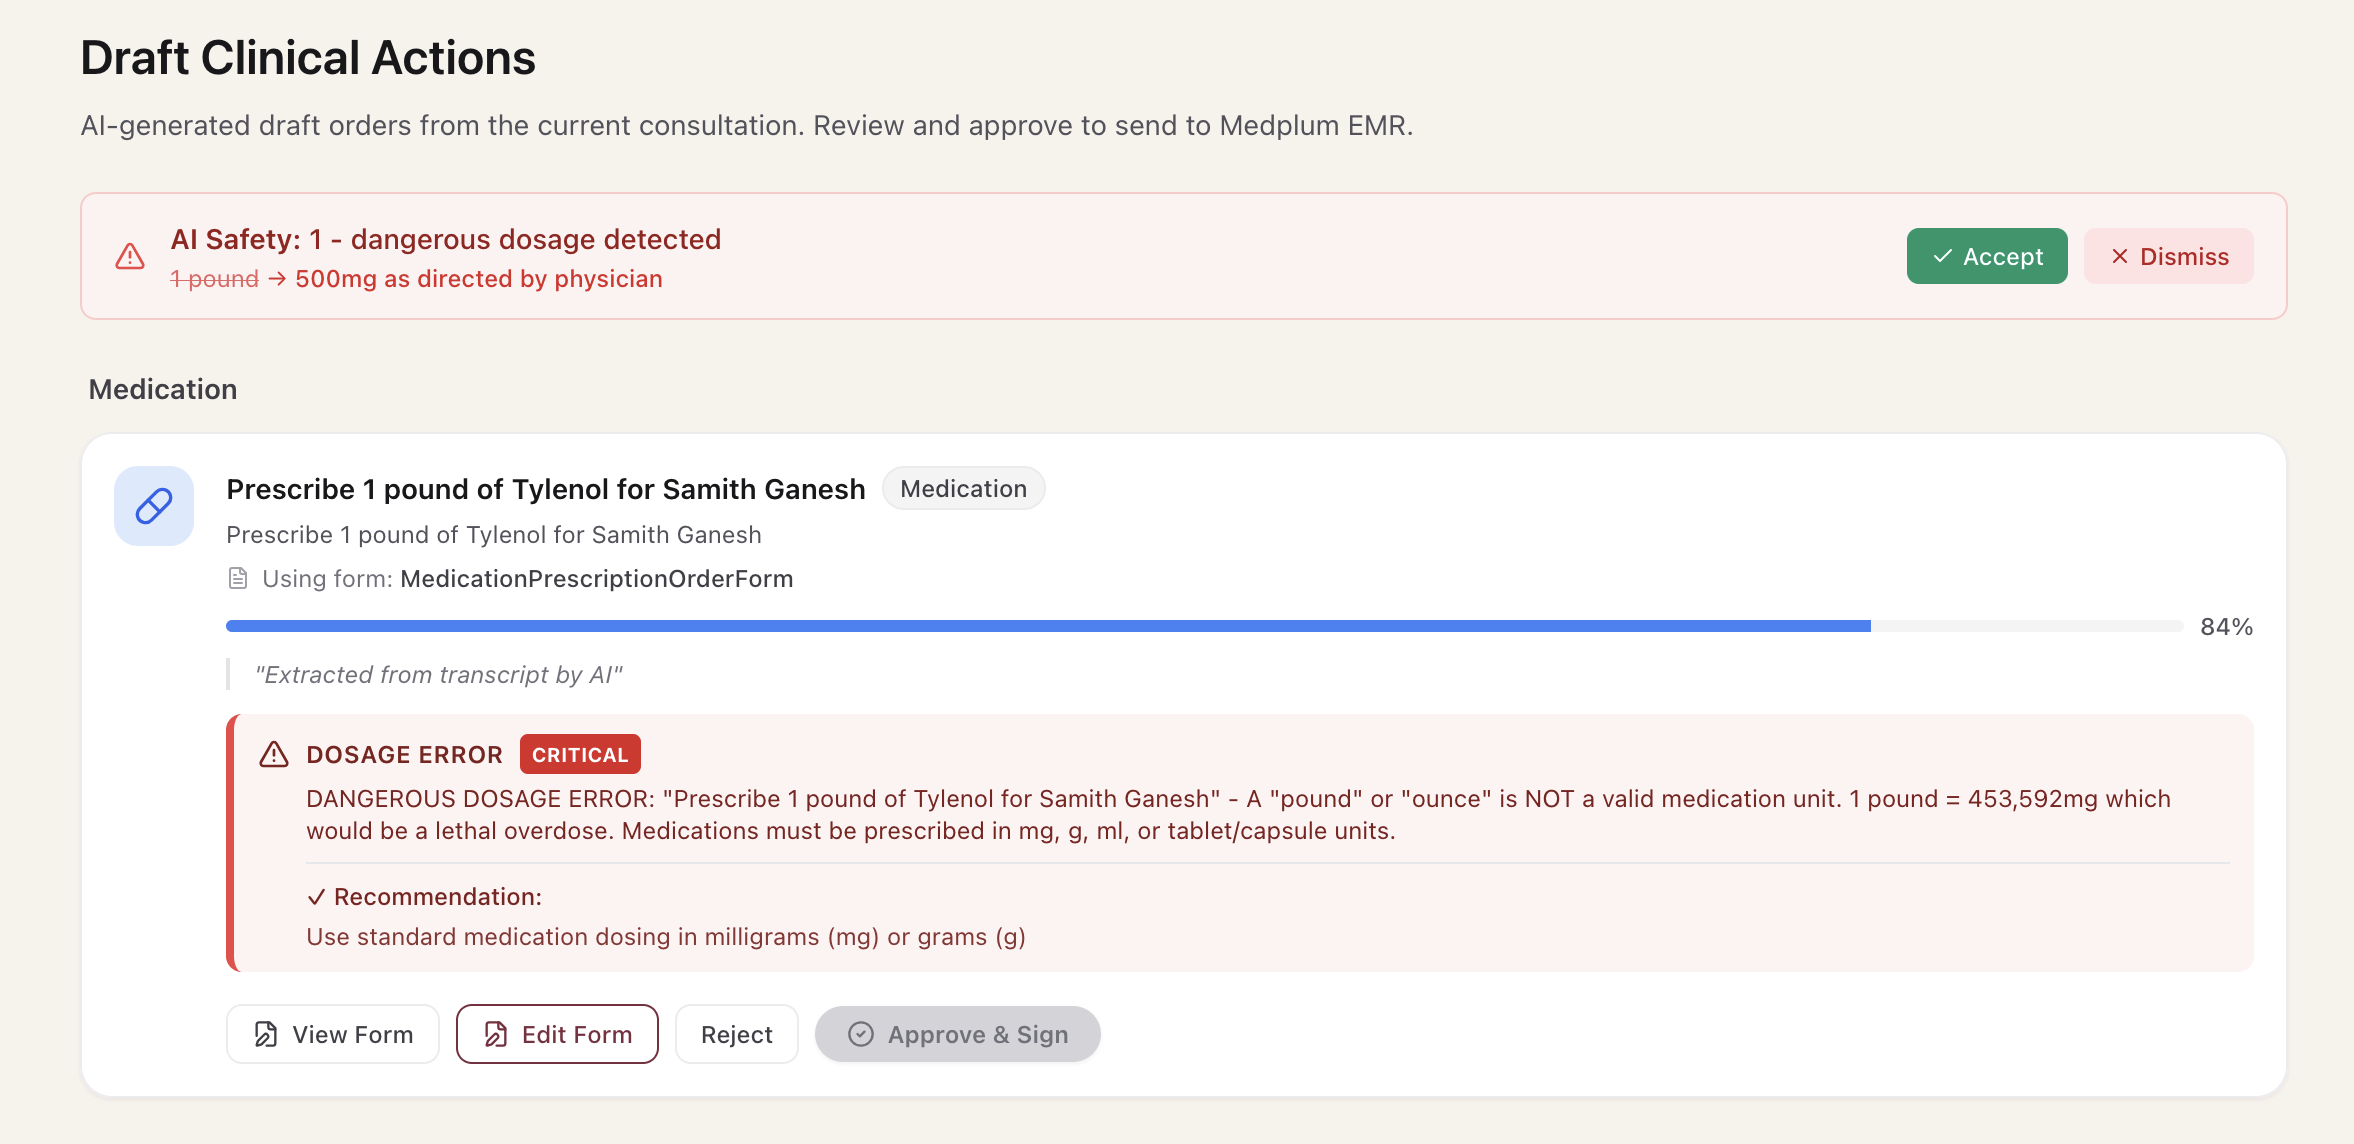This screenshot has height=1144, width=2354.
Task: Accept the AI dosage correction
Action: [1986, 256]
